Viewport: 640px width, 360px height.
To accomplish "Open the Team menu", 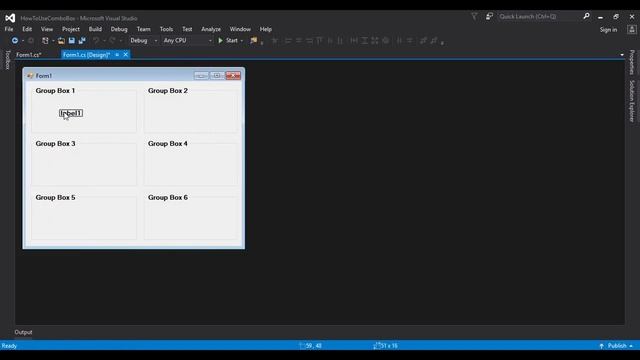I will (143, 29).
